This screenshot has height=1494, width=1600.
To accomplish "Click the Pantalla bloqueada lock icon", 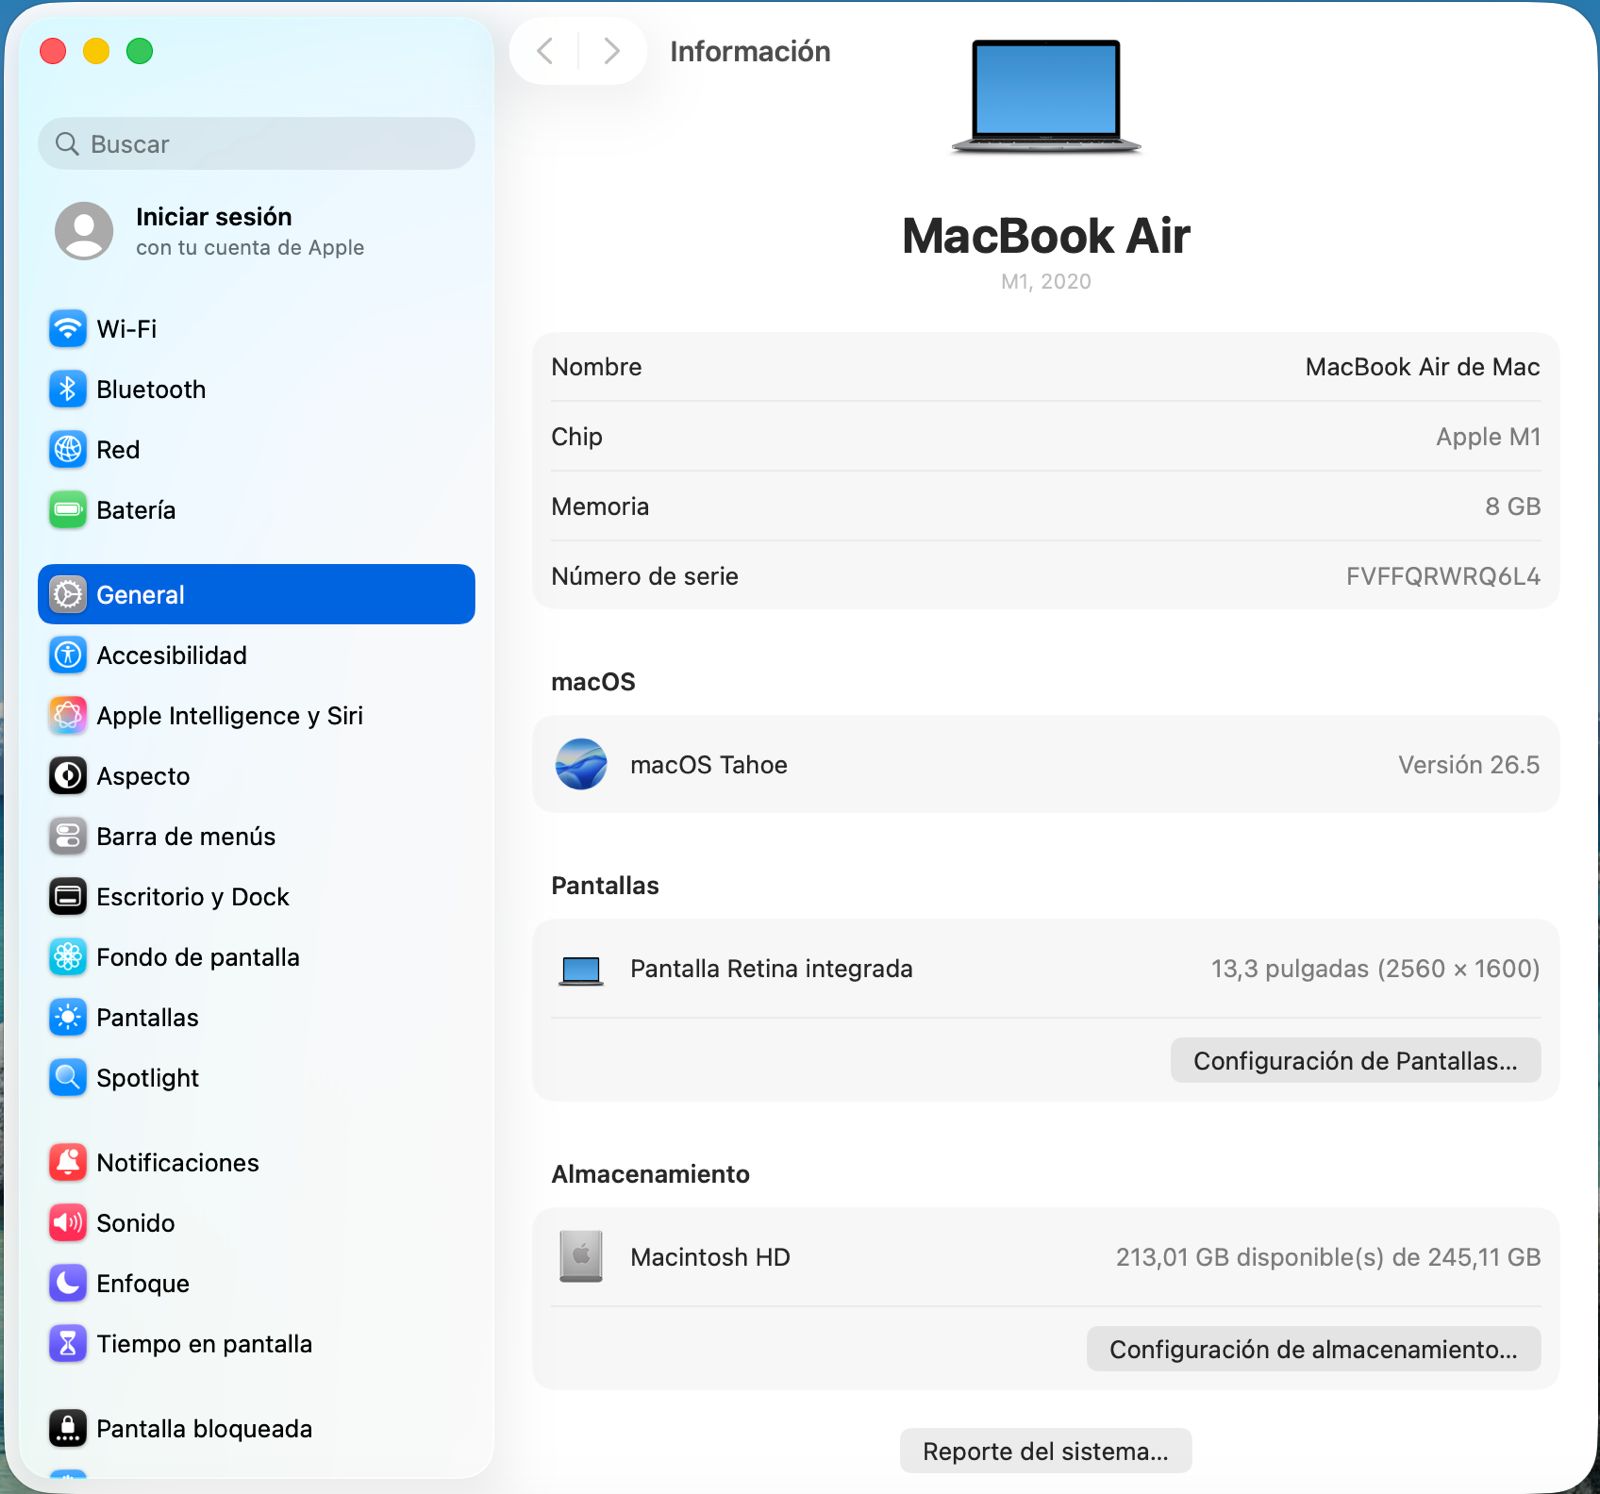I will (x=68, y=1429).
